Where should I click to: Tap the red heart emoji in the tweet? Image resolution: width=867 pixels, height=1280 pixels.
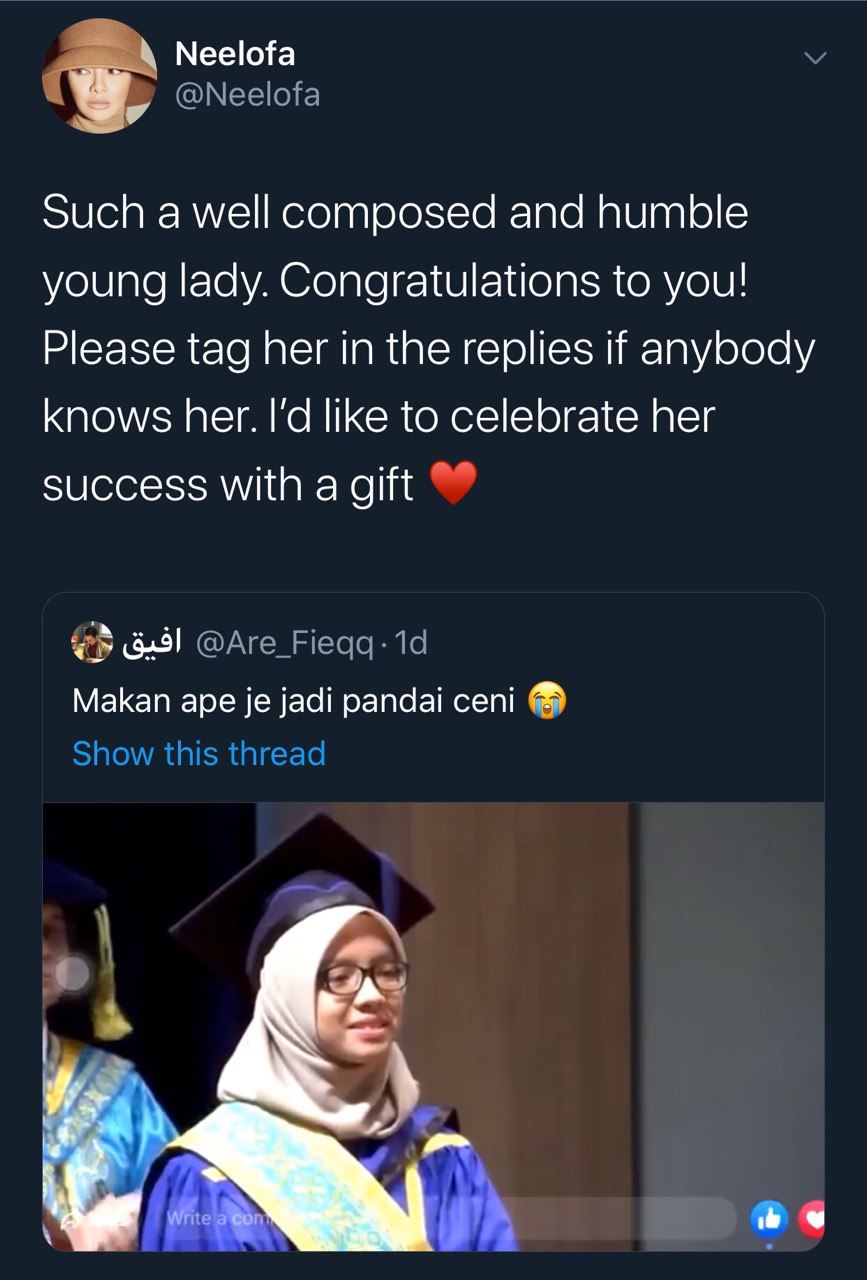coord(452,485)
